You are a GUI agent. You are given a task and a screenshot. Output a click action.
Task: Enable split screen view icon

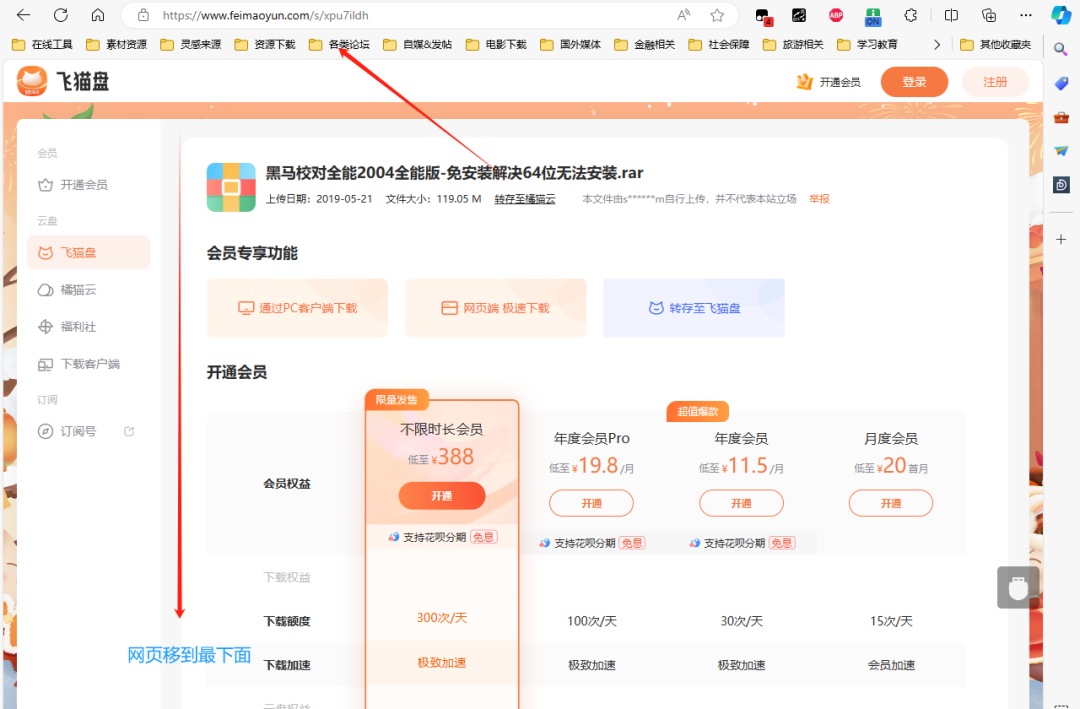951,15
